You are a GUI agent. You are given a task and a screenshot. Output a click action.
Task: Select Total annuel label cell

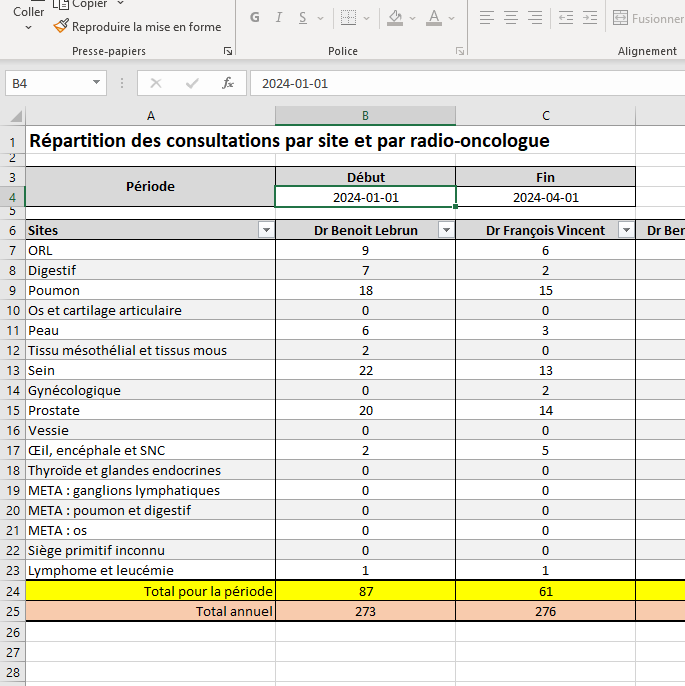pos(150,611)
